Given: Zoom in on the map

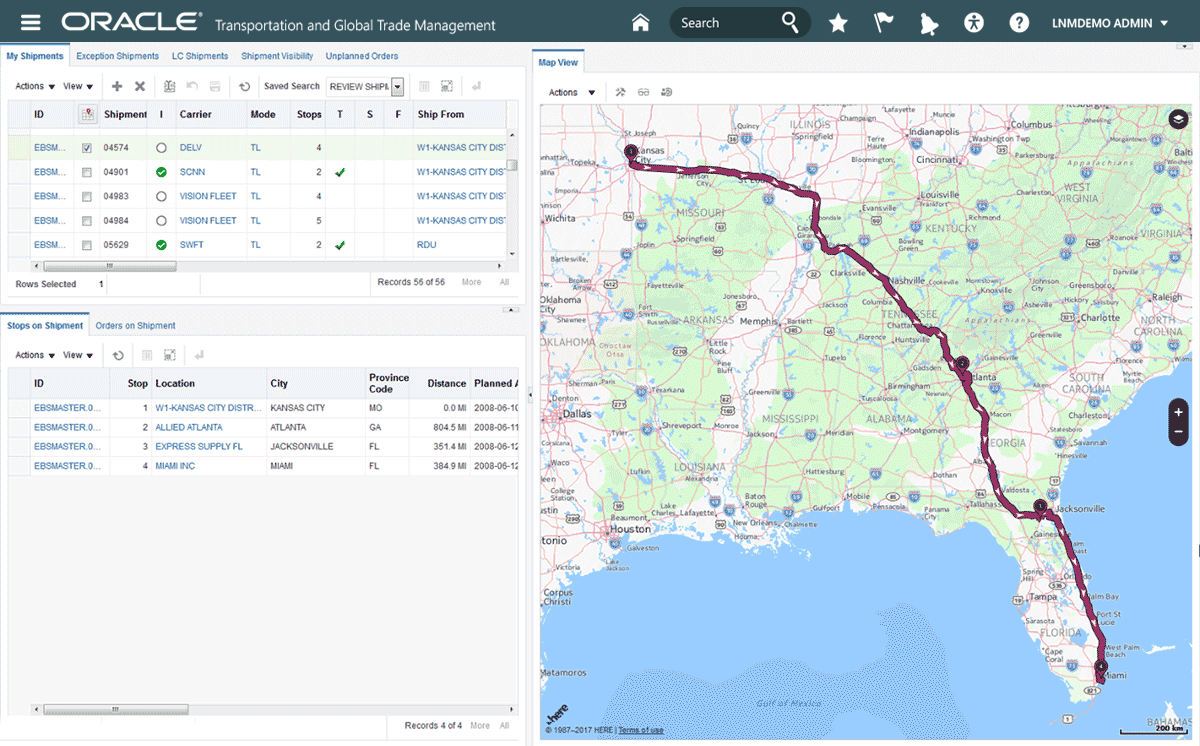Looking at the screenshot, I should (1178, 412).
